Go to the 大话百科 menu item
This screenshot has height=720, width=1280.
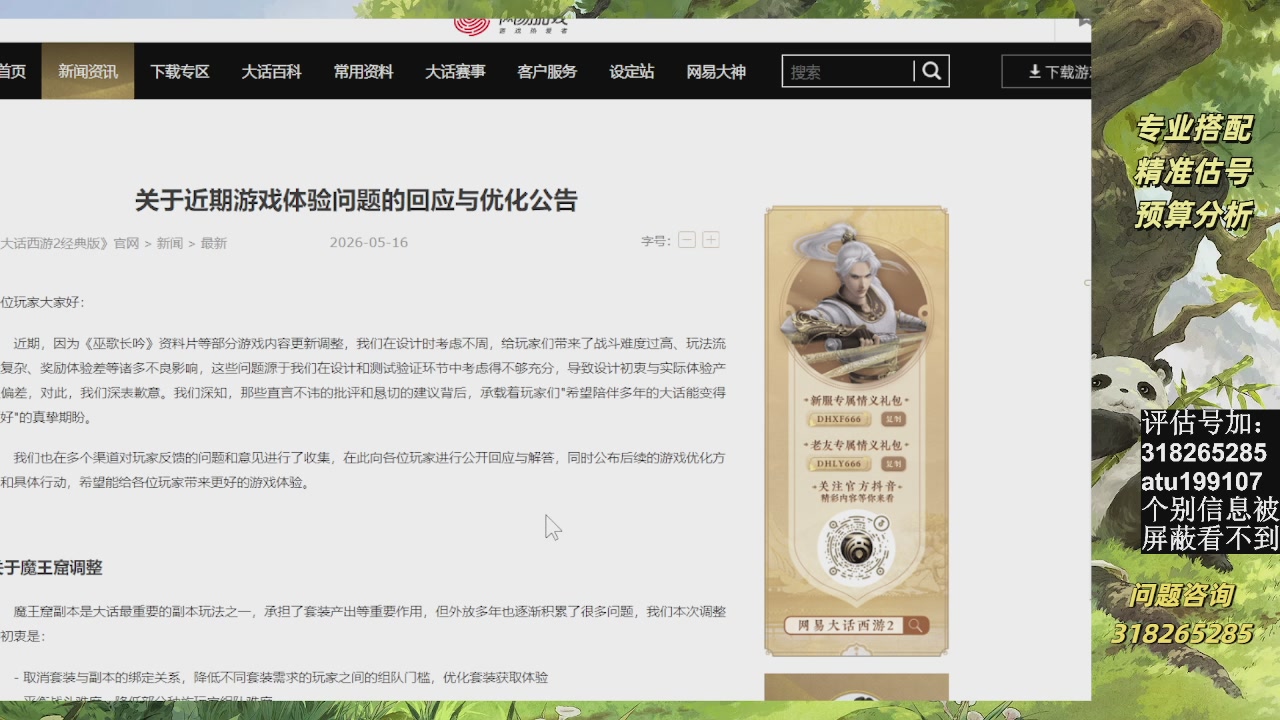coord(271,71)
